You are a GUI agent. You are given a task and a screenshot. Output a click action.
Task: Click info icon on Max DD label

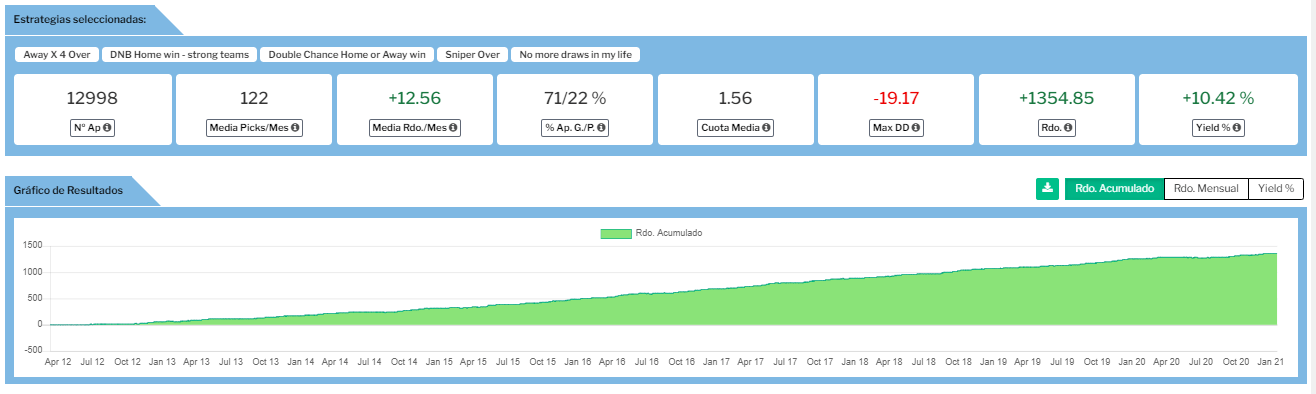coord(916,128)
